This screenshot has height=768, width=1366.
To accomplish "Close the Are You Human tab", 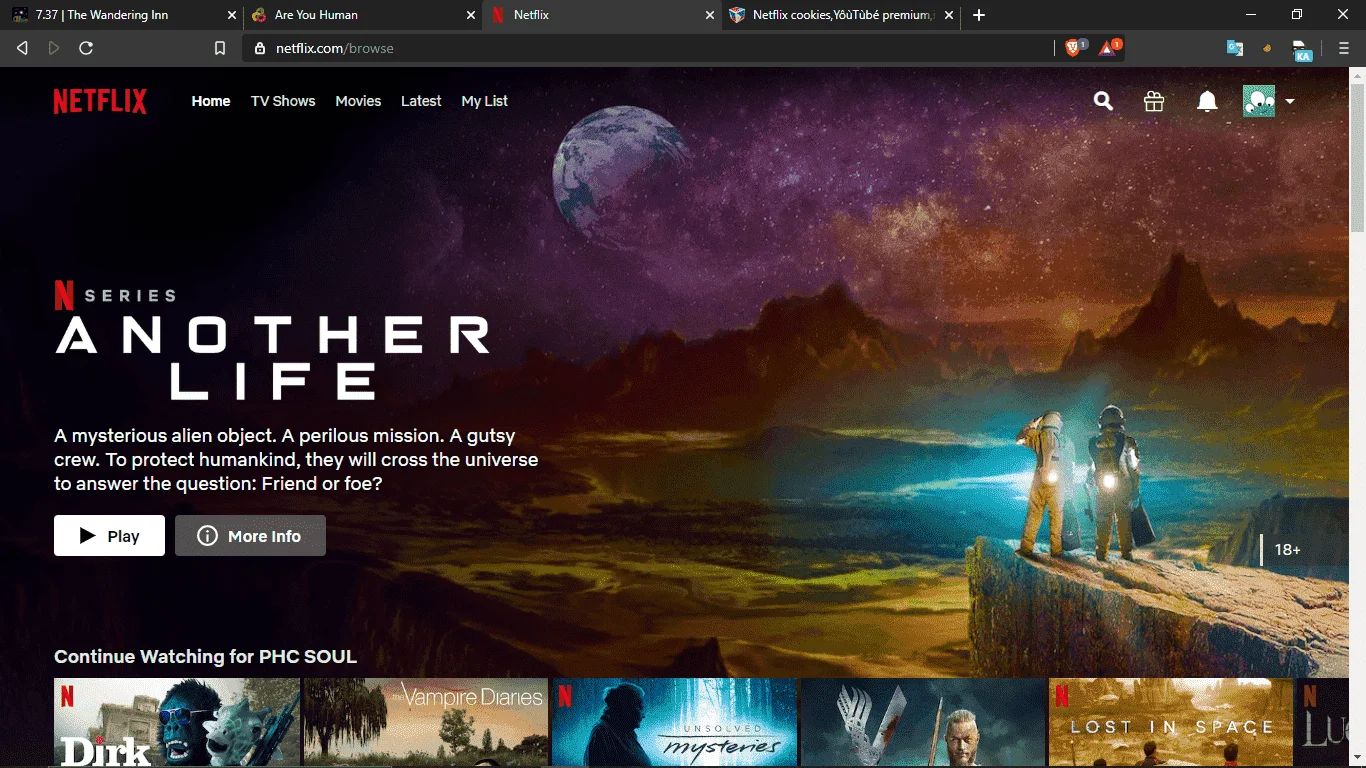I will (471, 15).
